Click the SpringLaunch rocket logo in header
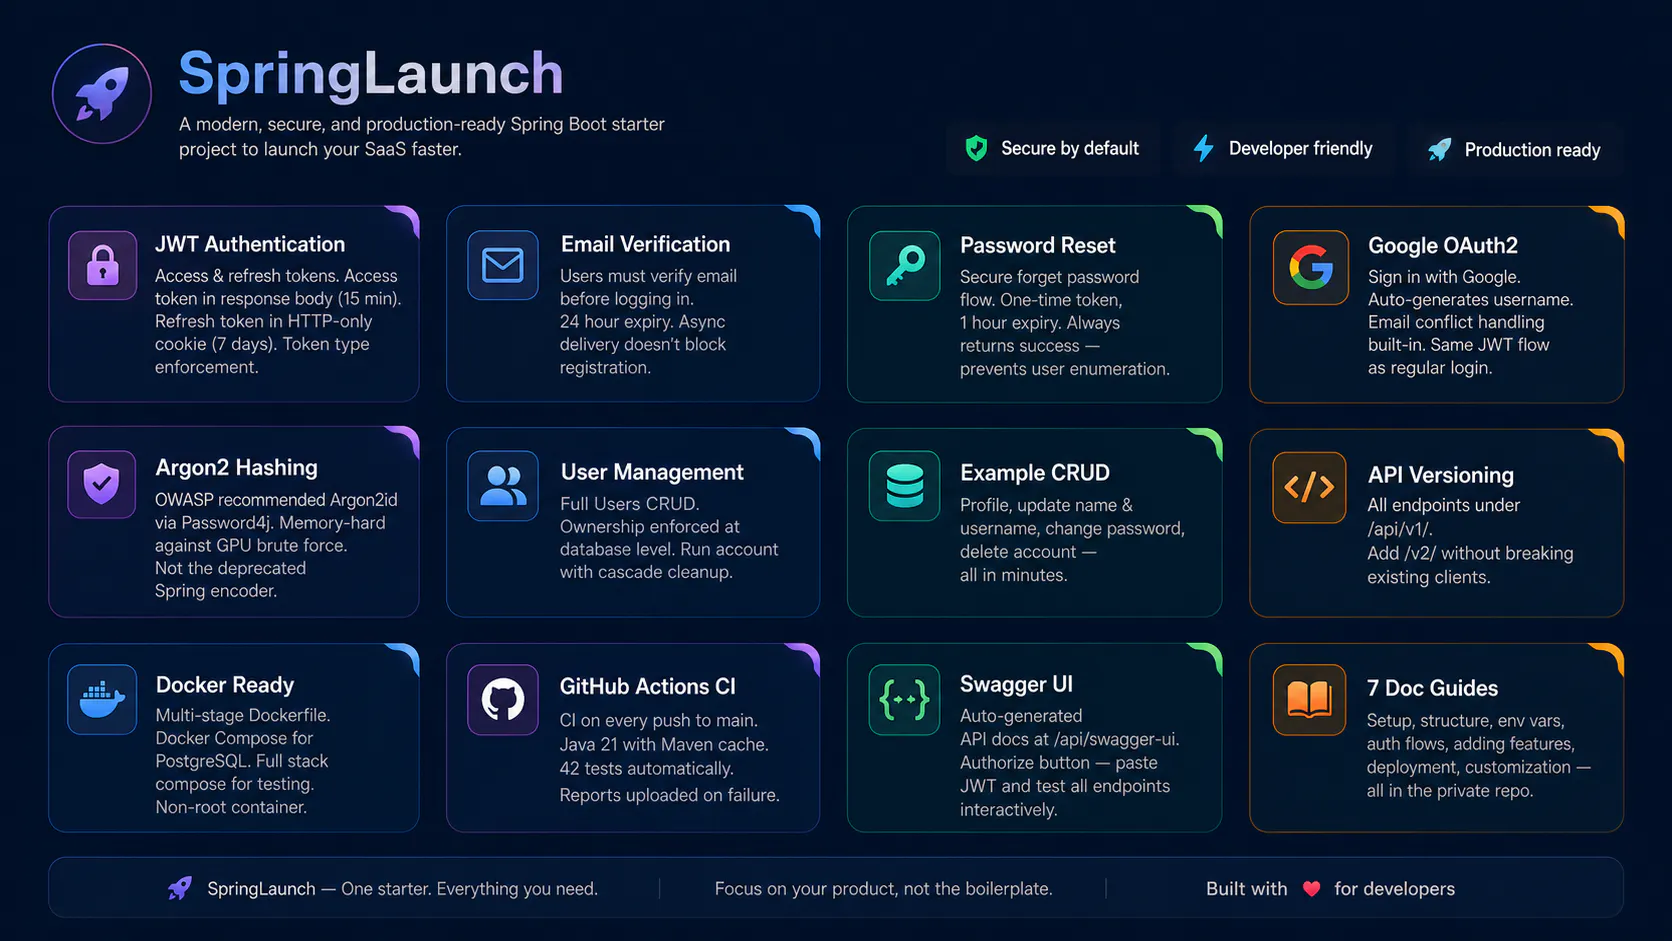This screenshot has width=1672, height=941. click(x=102, y=94)
